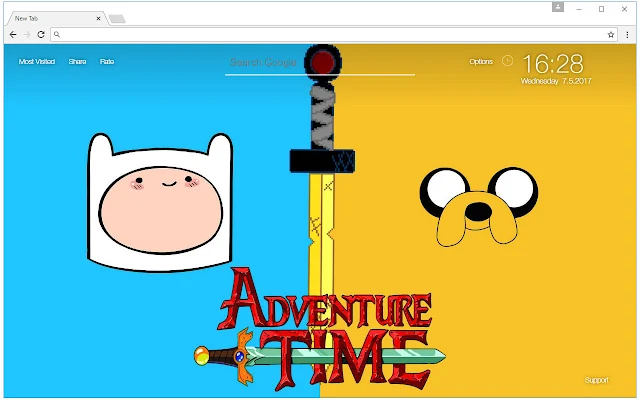Open the Options link
Viewport: 640px width, 400px height.
click(x=481, y=62)
